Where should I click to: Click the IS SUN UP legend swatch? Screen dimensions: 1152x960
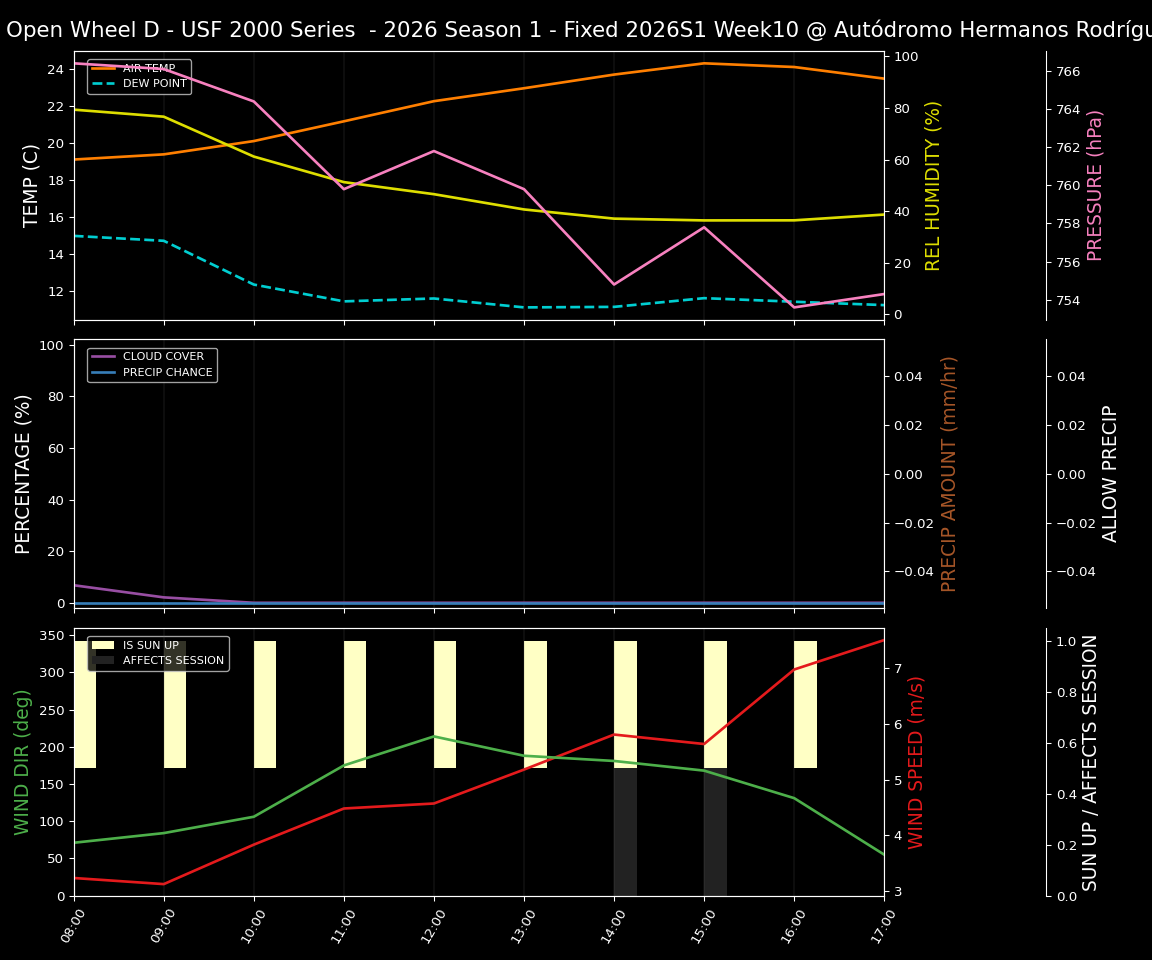(x=101, y=645)
